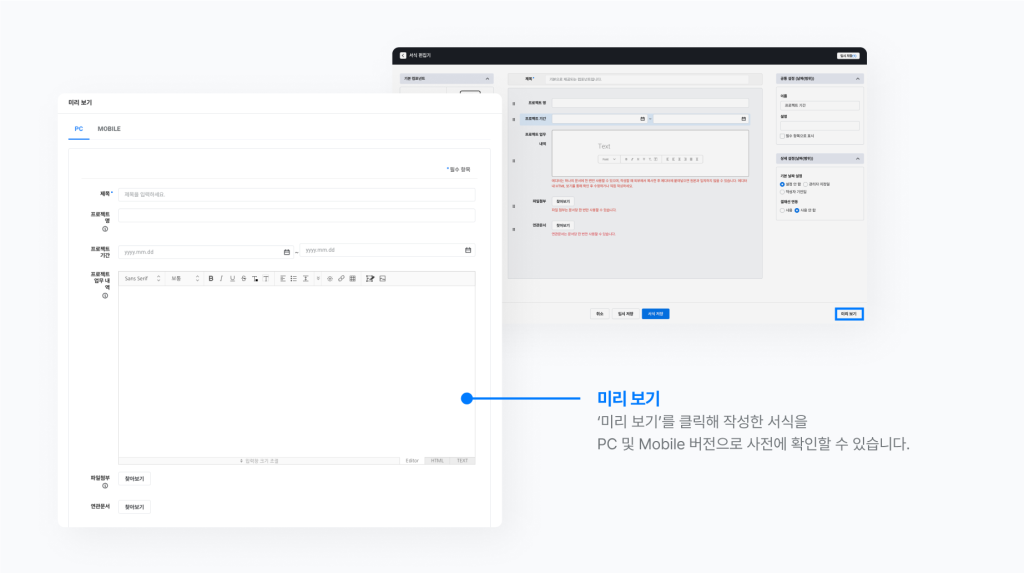This screenshot has width=1024, height=573.
Task: Switch editor to HTML mode tab
Action: 437,461
